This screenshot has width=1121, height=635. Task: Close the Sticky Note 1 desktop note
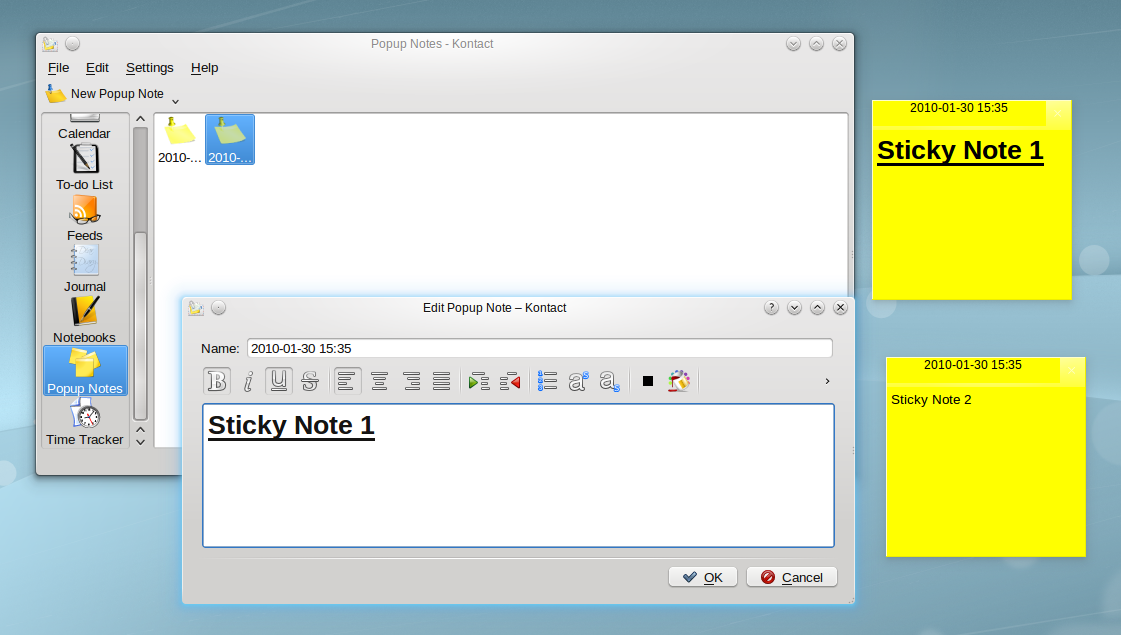pos(1058,113)
